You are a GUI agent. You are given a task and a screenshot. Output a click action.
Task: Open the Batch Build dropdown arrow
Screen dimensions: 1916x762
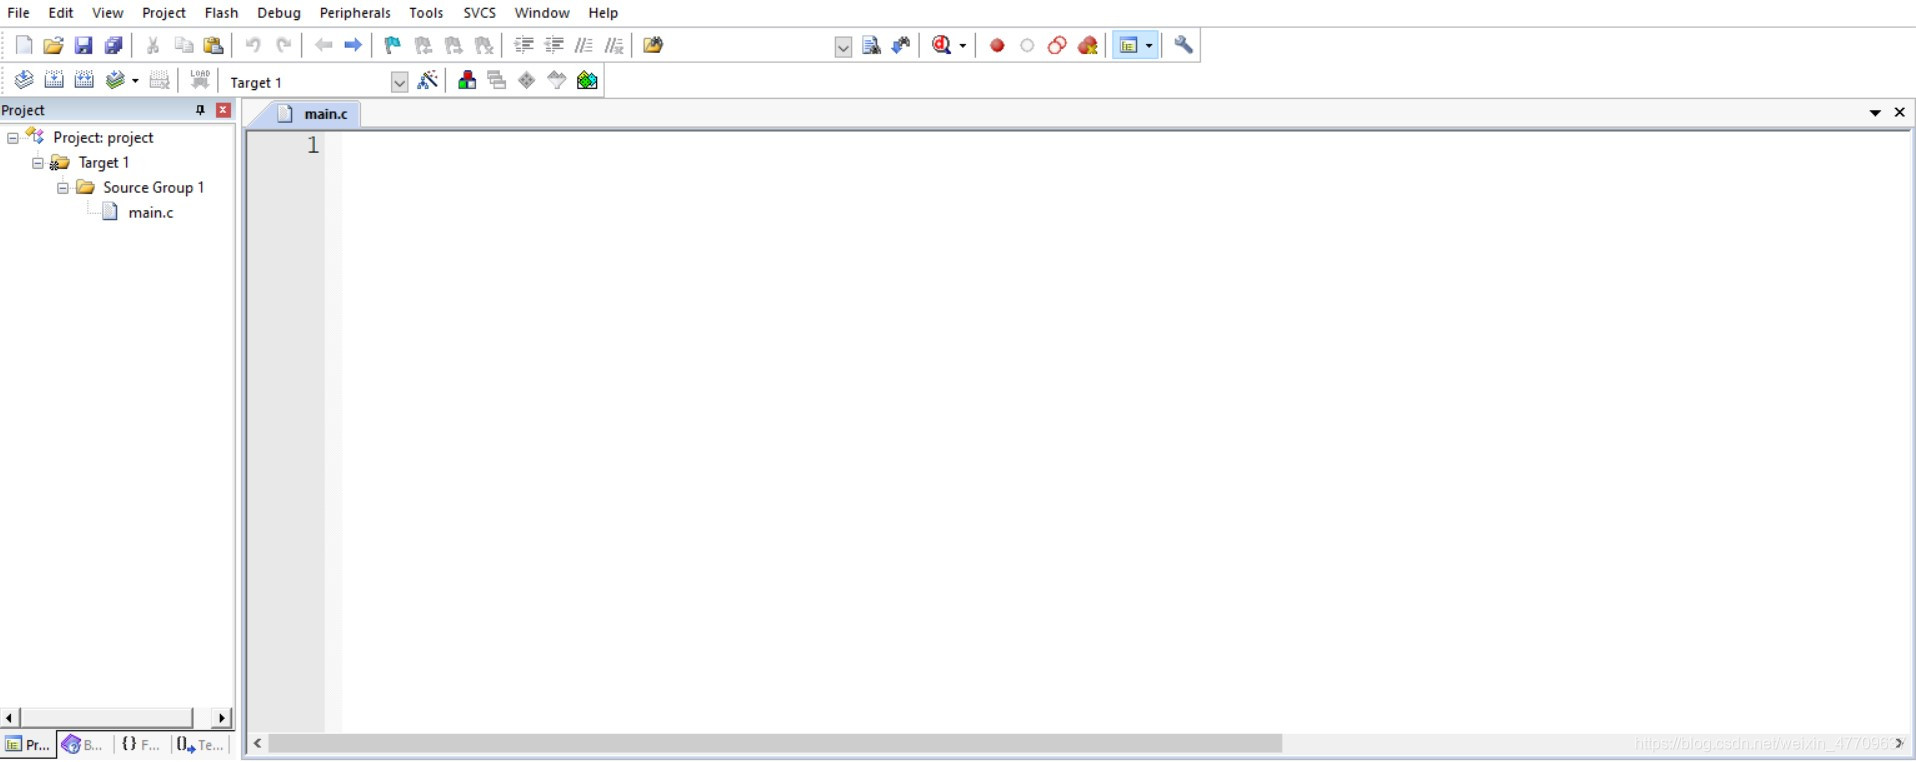click(135, 81)
